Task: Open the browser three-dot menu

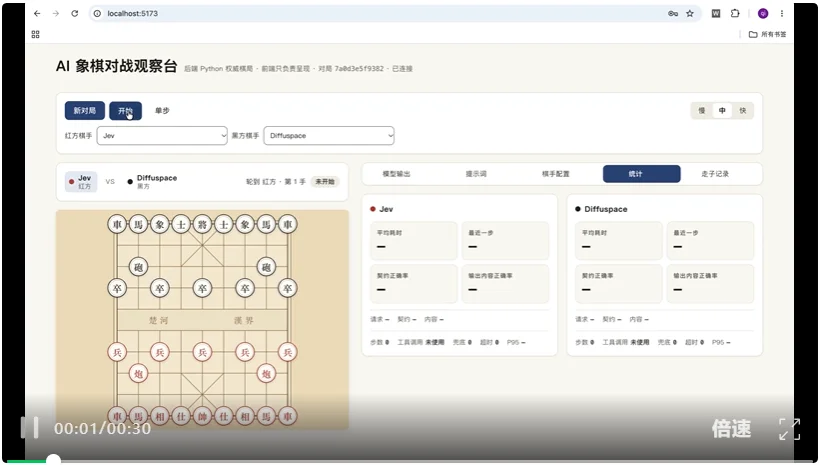Action: point(782,14)
